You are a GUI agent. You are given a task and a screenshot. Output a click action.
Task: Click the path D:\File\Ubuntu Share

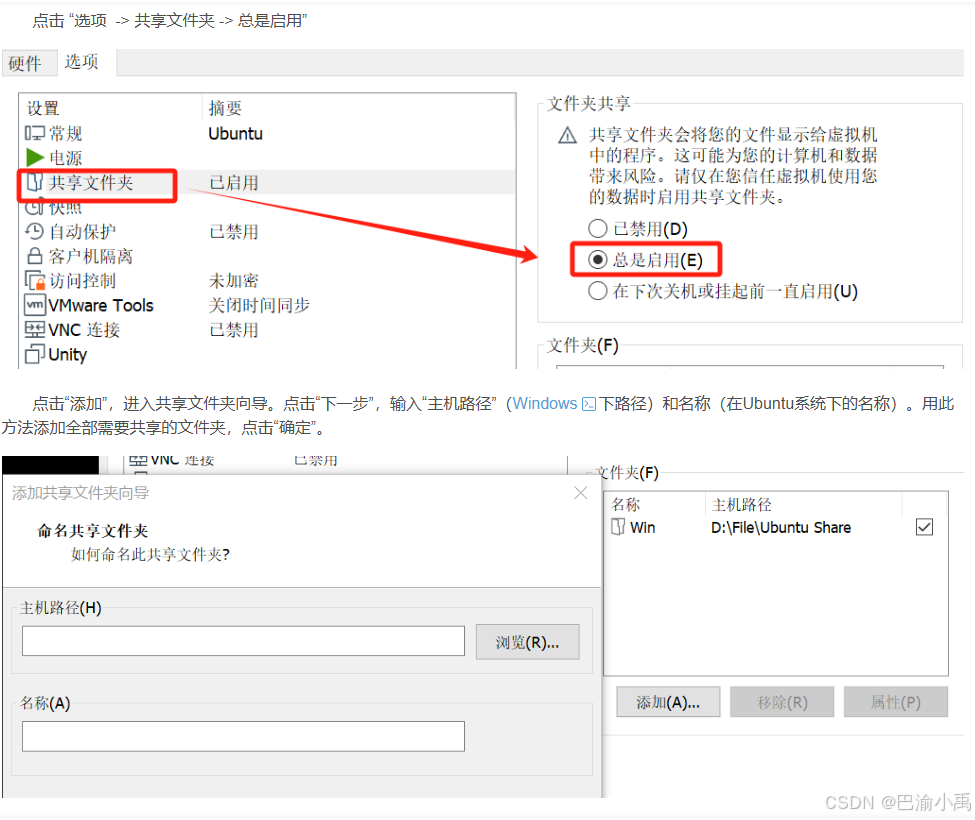pyautogui.click(x=781, y=527)
